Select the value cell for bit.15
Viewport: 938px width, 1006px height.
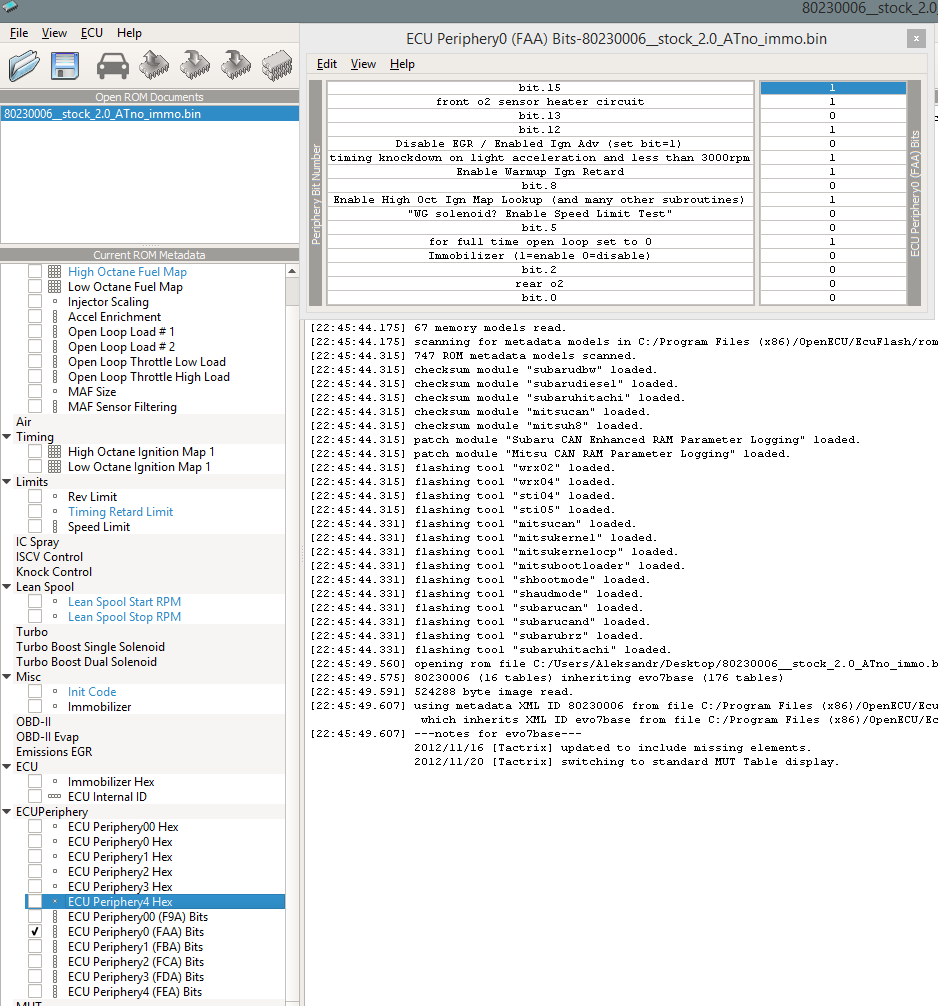(832, 88)
